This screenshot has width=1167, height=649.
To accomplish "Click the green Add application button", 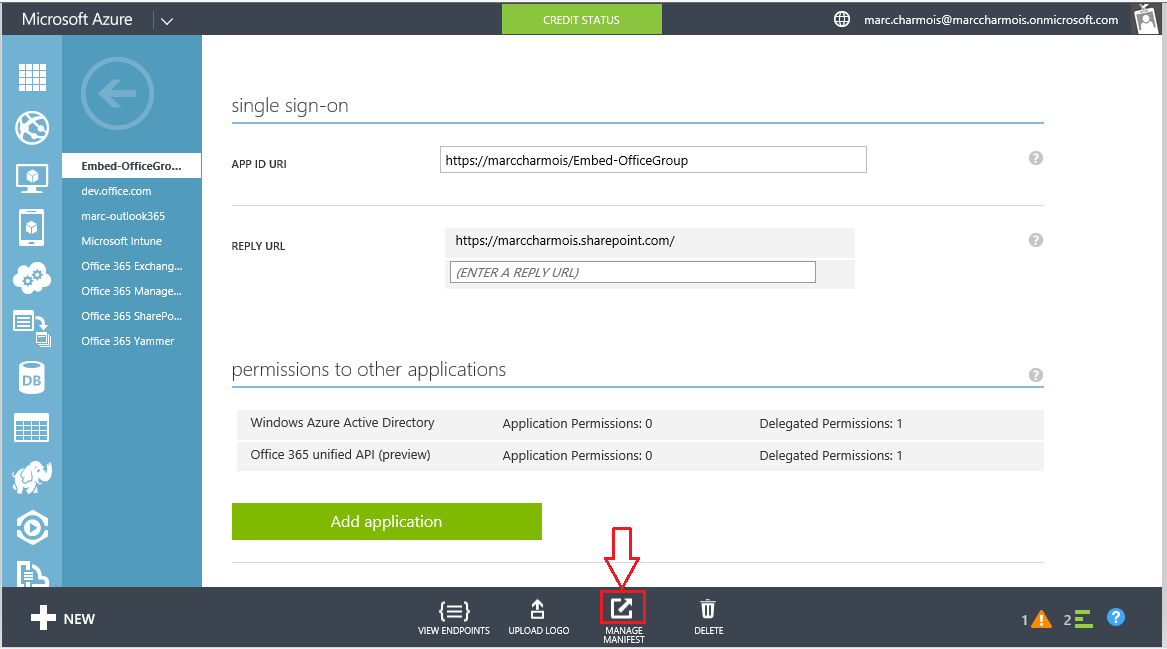I will (x=386, y=521).
